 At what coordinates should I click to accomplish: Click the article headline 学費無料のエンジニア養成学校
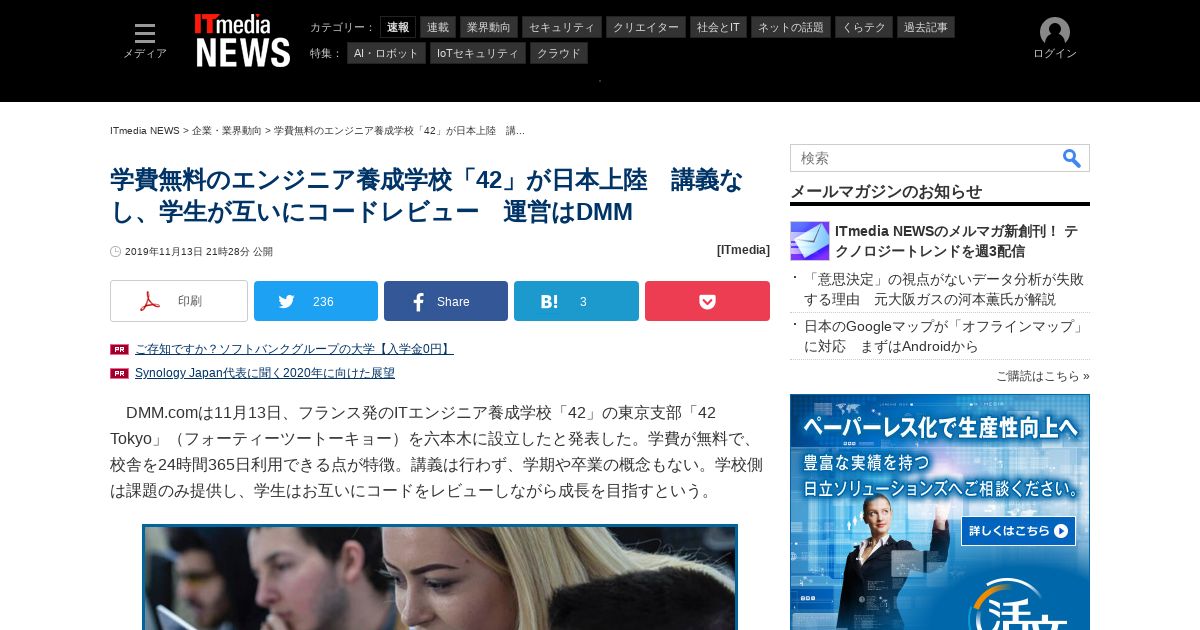(x=427, y=196)
